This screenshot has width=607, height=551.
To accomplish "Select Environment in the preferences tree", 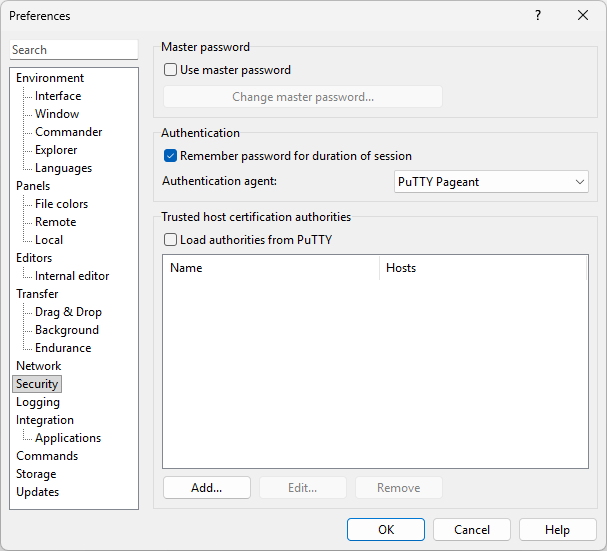I will point(50,78).
